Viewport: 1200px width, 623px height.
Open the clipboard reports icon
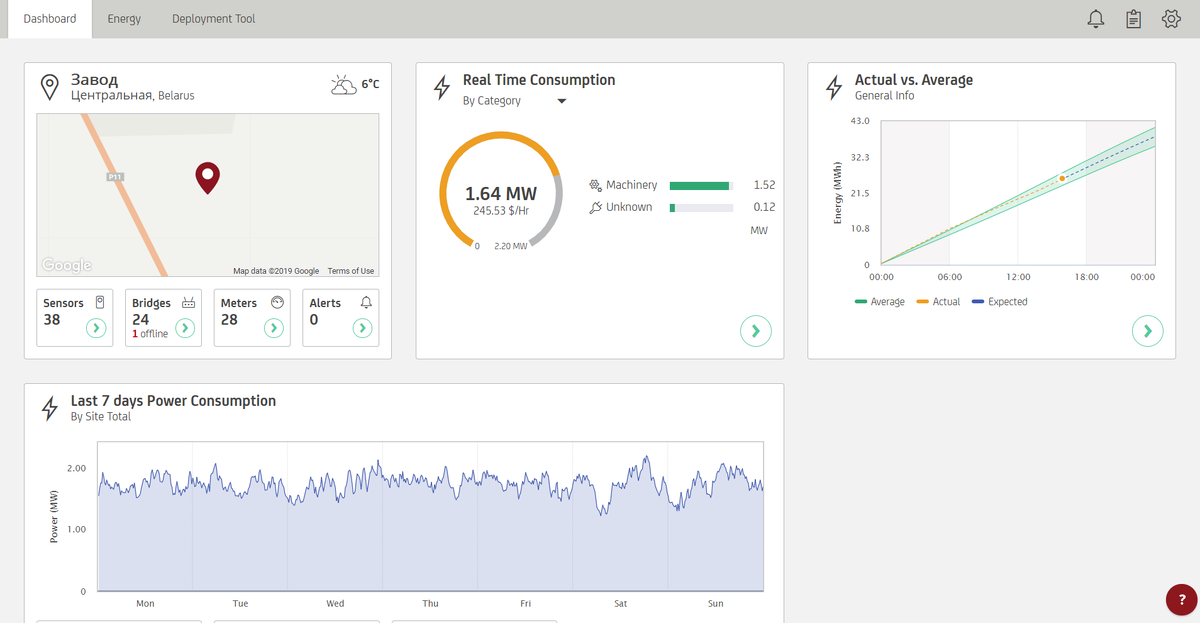click(1133, 19)
